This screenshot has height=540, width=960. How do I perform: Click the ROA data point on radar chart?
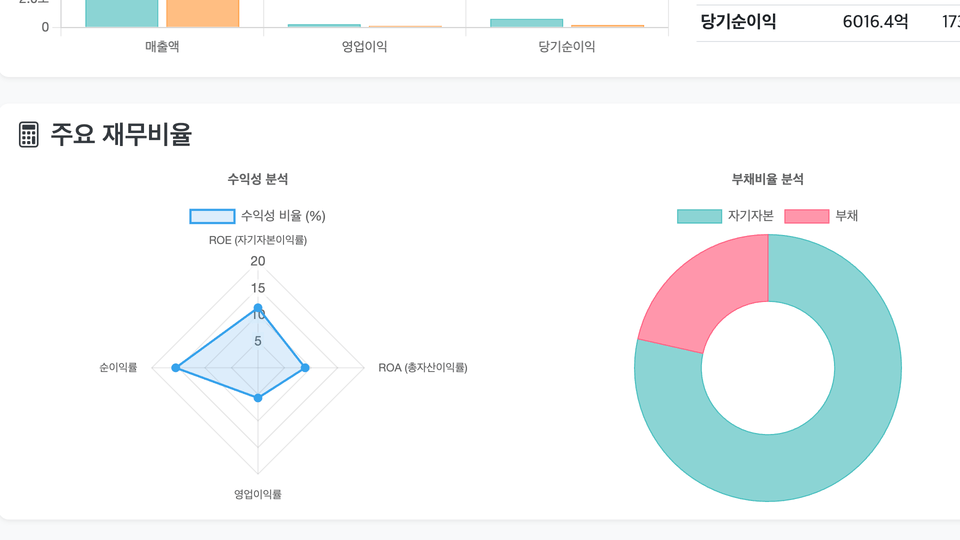(306, 368)
